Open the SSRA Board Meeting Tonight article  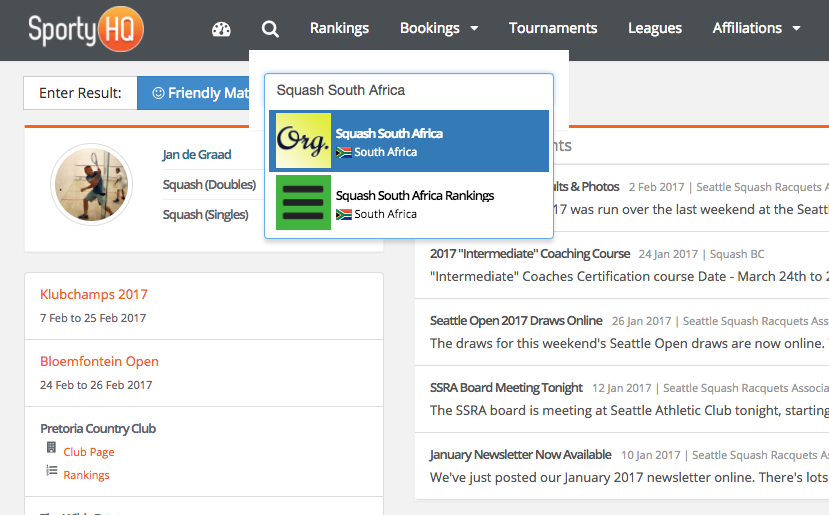pyautogui.click(x=506, y=388)
